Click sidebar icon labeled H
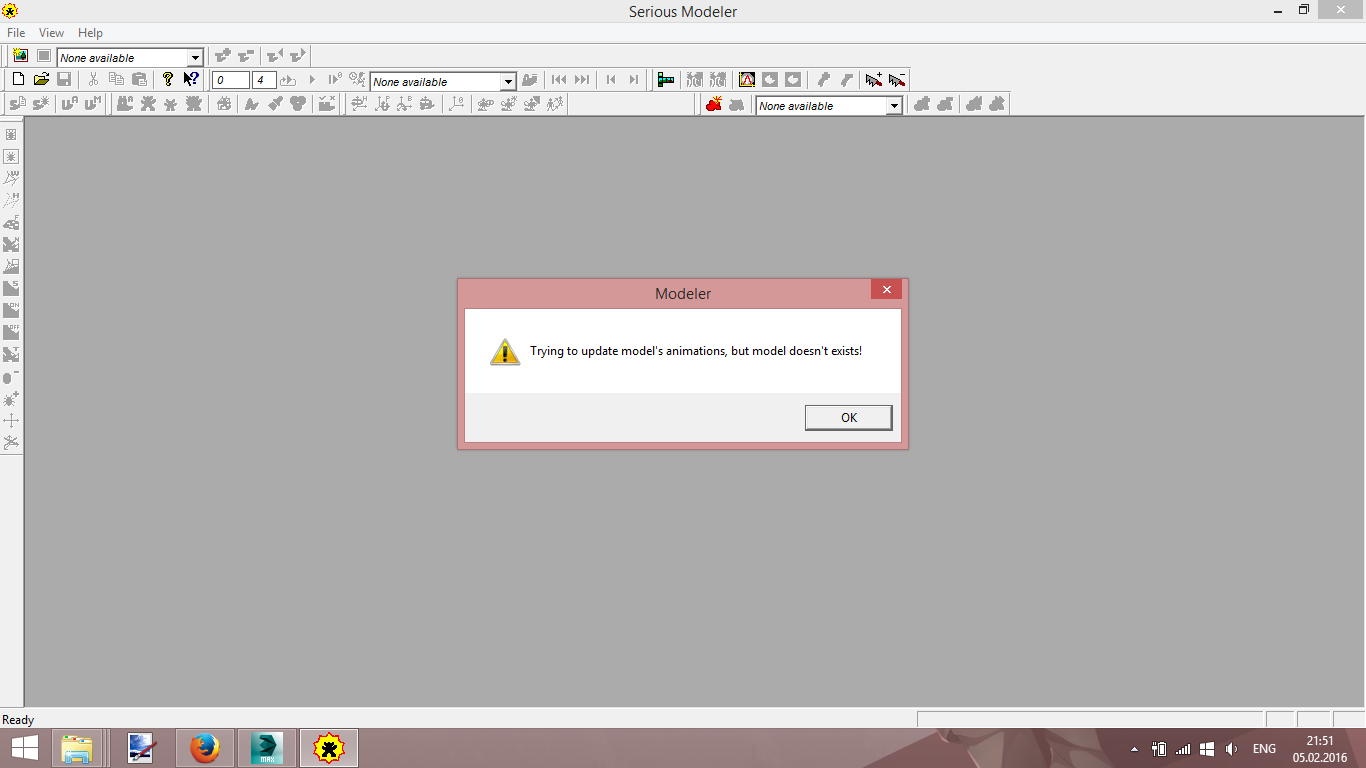This screenshot has width=1366, height=768. tap(11, 200)
